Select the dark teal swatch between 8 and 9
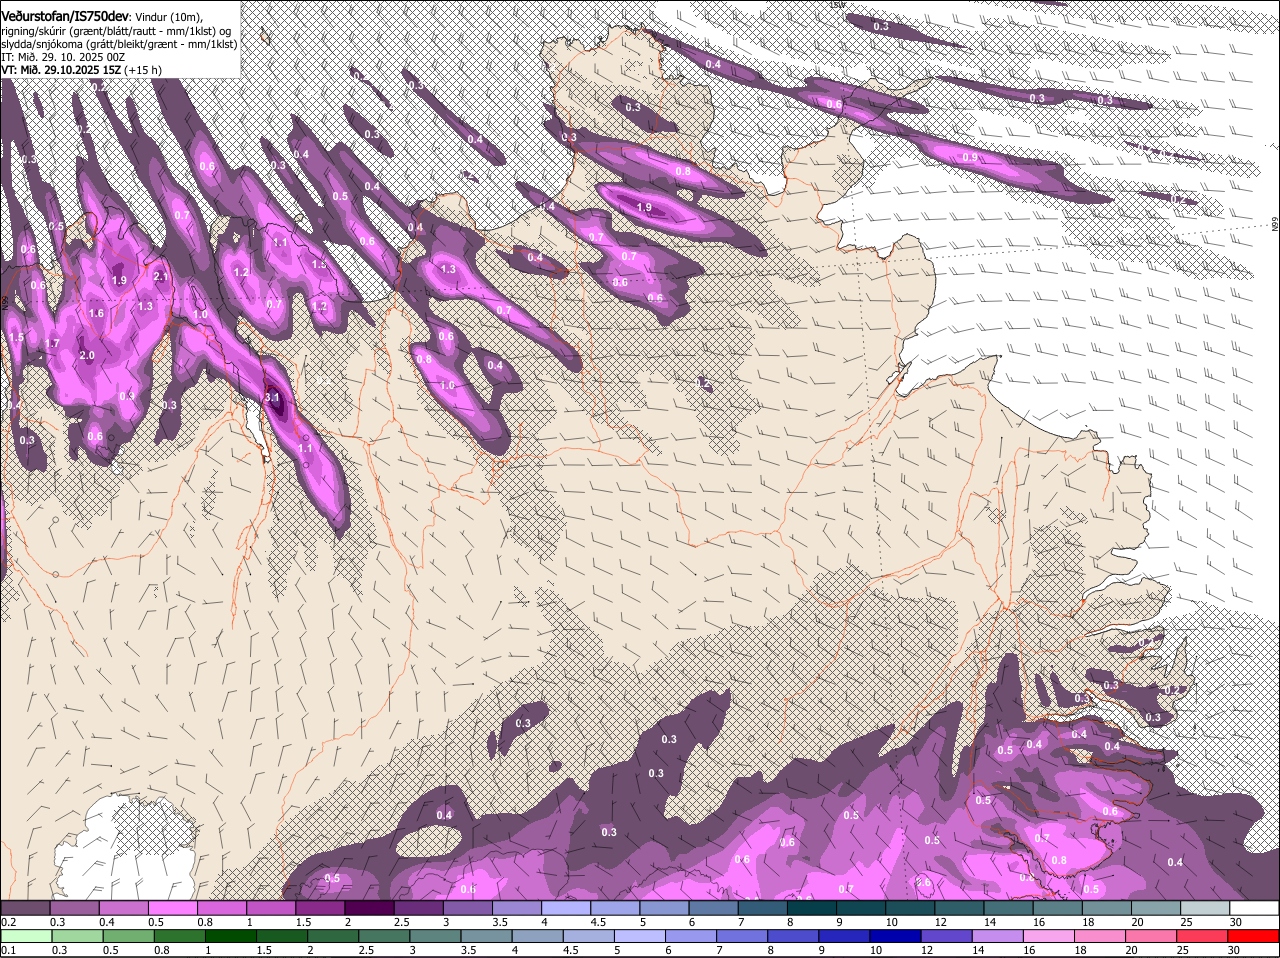 tap(812, 907)
